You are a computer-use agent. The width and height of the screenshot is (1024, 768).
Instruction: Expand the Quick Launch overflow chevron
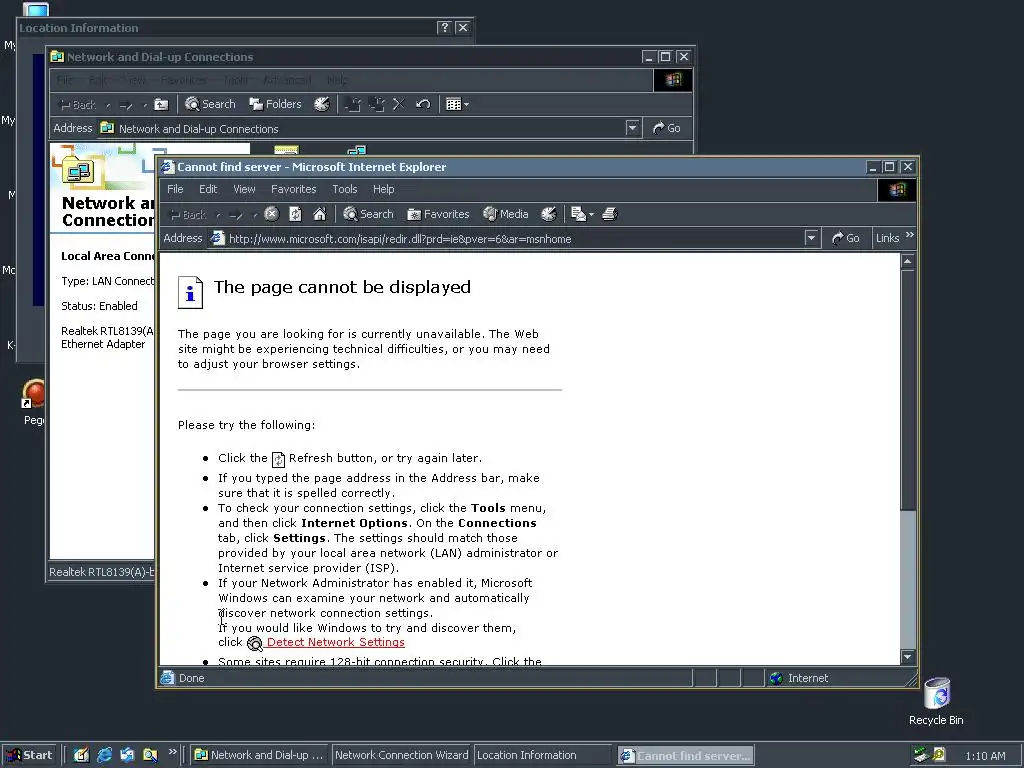coord(172,752)
